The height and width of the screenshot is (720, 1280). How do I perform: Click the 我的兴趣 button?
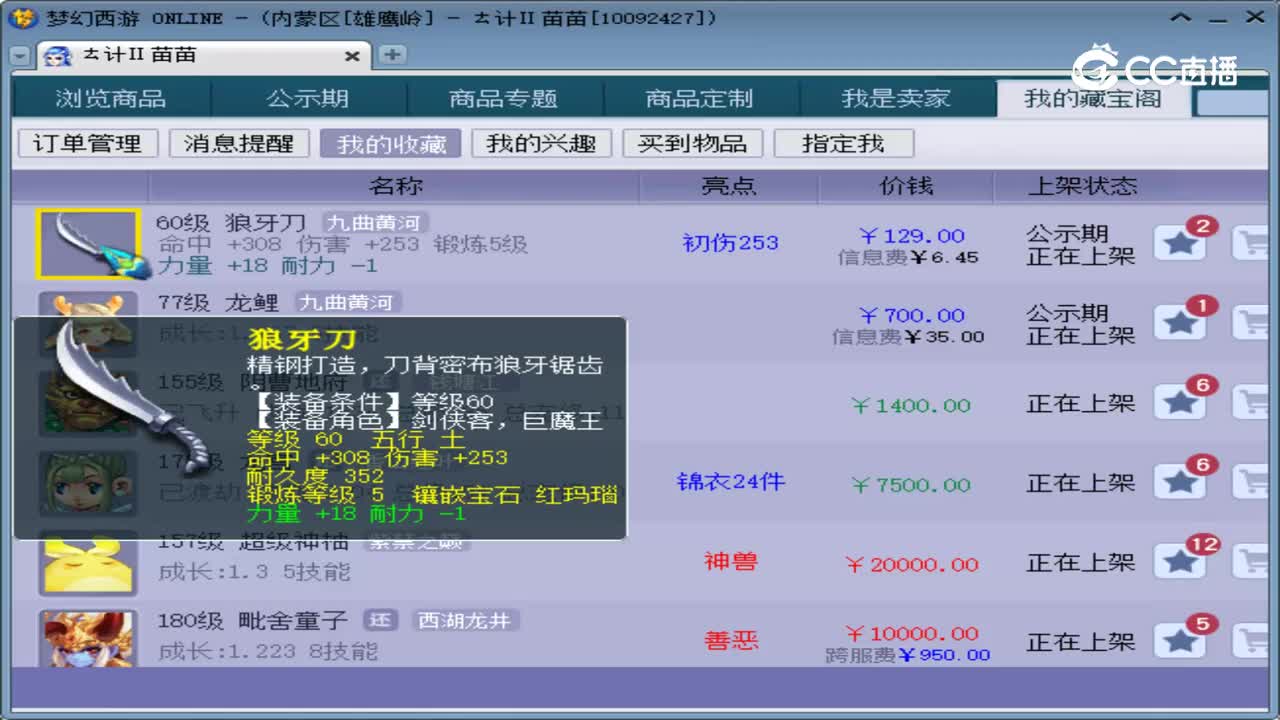(x=541, y=143)
